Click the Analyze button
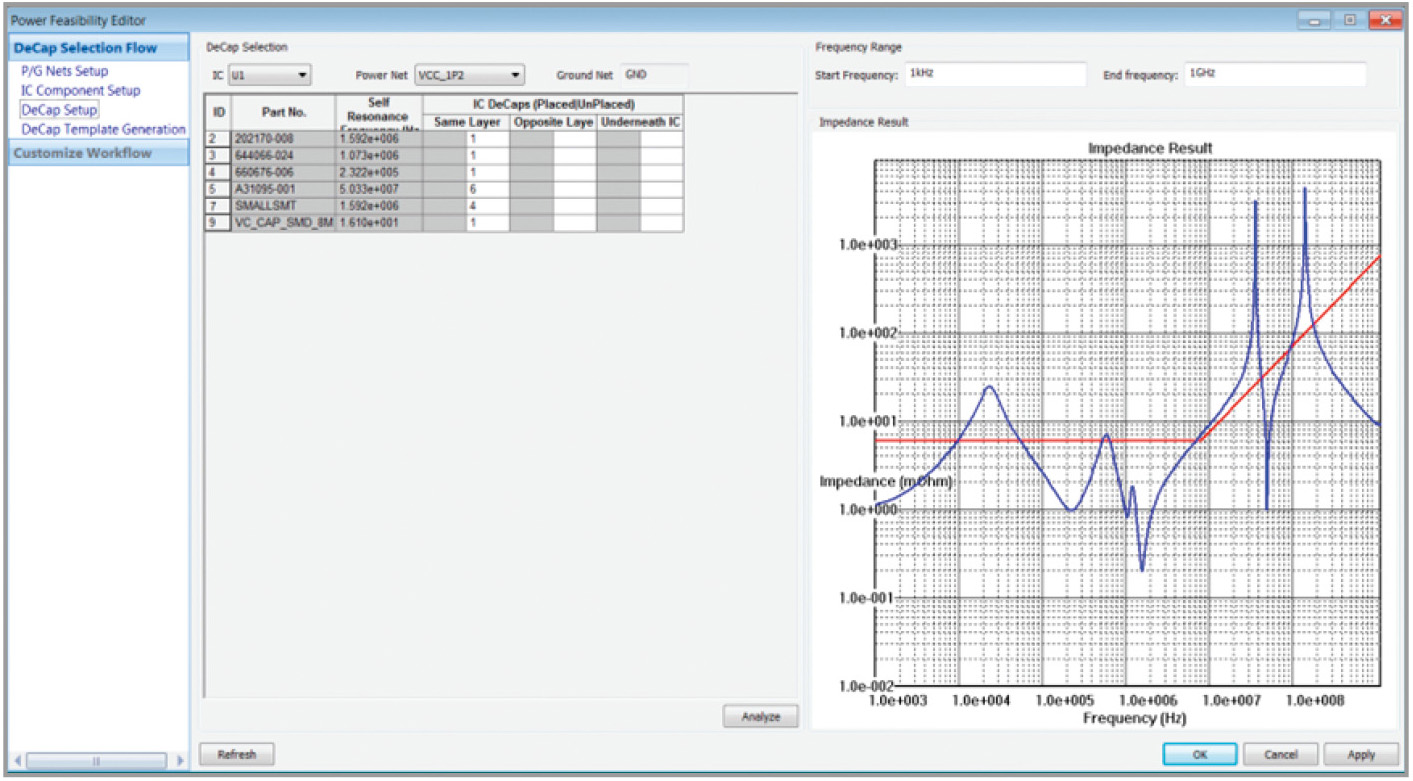This screenshot has height=781, width=1413. click(760, 716)
